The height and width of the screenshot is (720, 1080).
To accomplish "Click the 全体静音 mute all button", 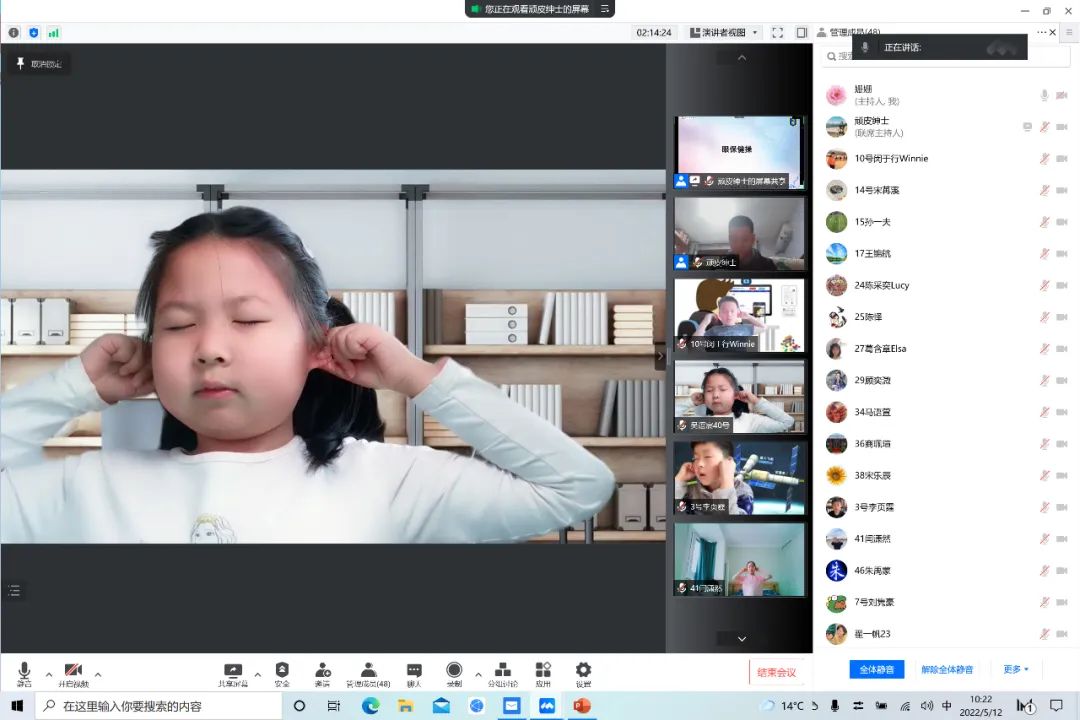I will [876, 669].
